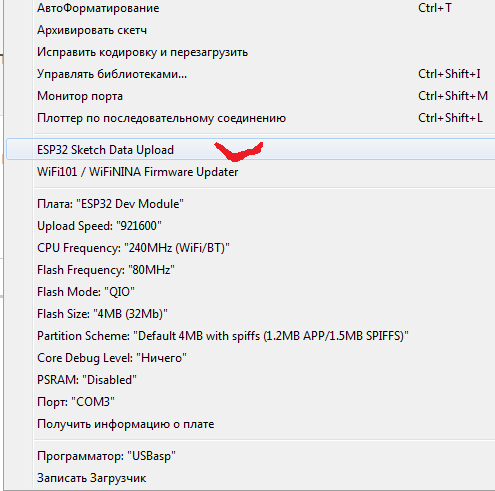495x491 pixels.
Task: Open Управлять библиотеками dialog
Action: tap(251, 74)
